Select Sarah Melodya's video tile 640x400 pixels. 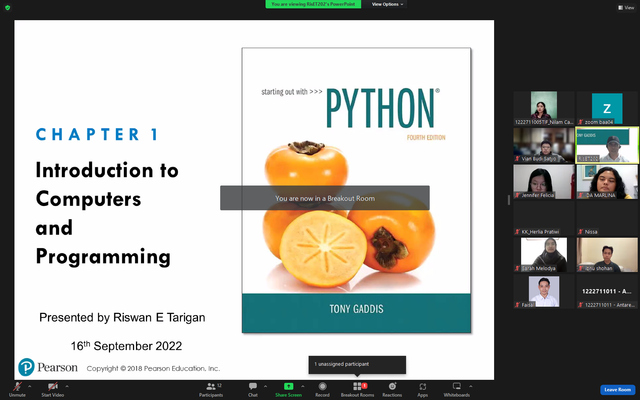tap(544, 255)
